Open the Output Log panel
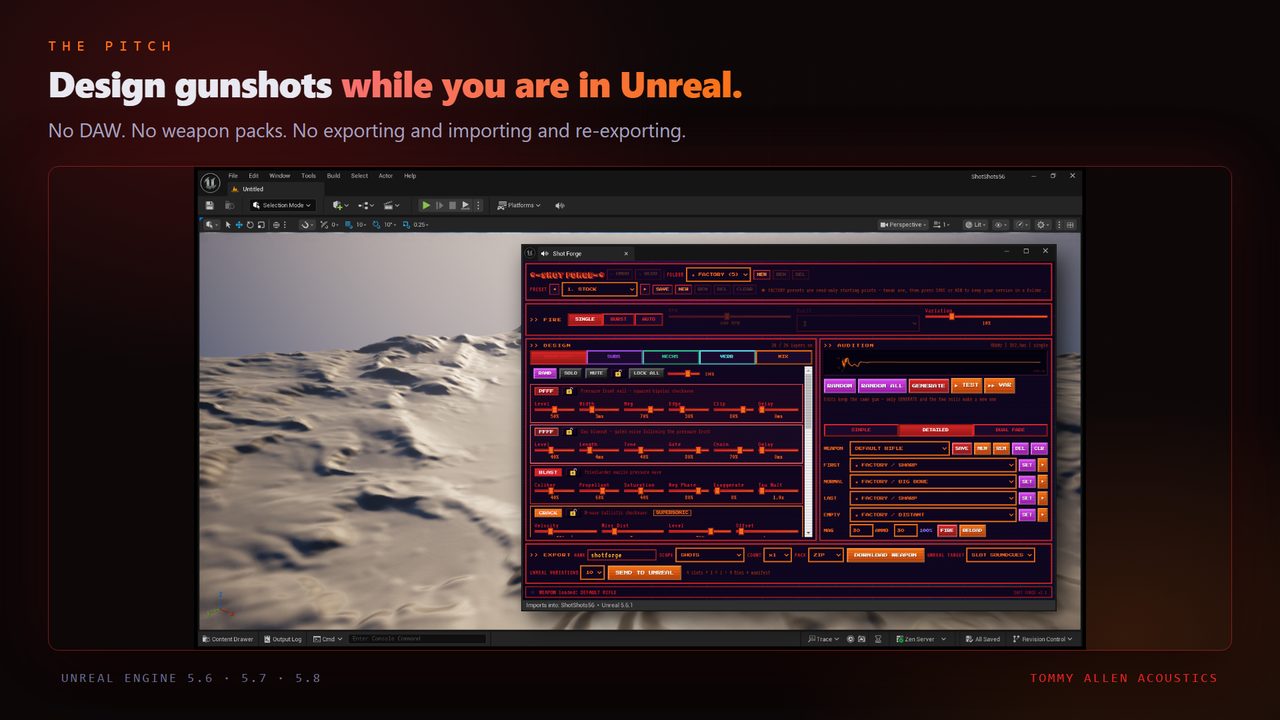 [x=282, y=639]
